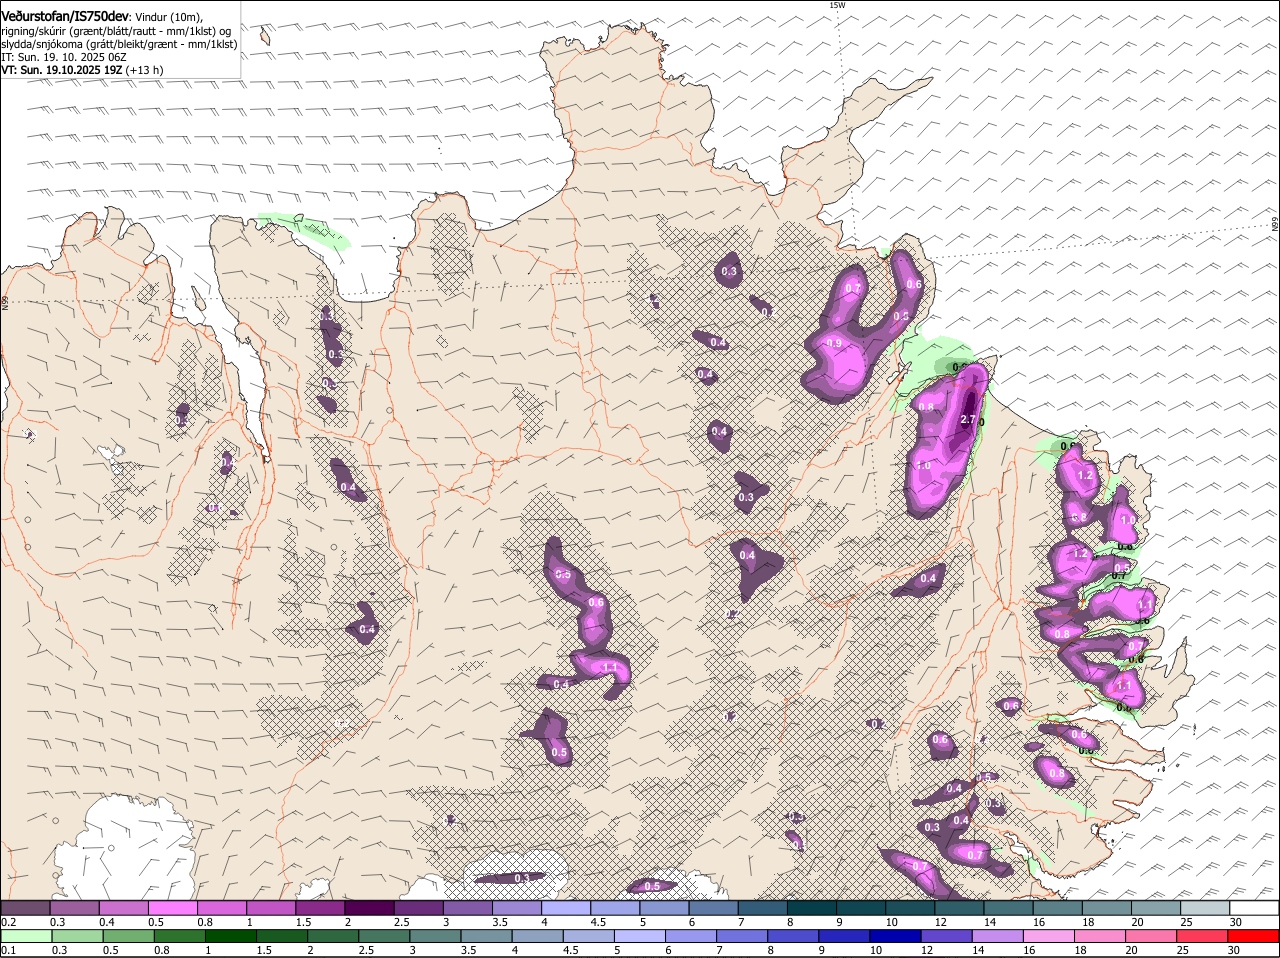Click the 0.2 label of upper legend
The width and height of the screenshot is (1280, 958).
tap(8, 922)
